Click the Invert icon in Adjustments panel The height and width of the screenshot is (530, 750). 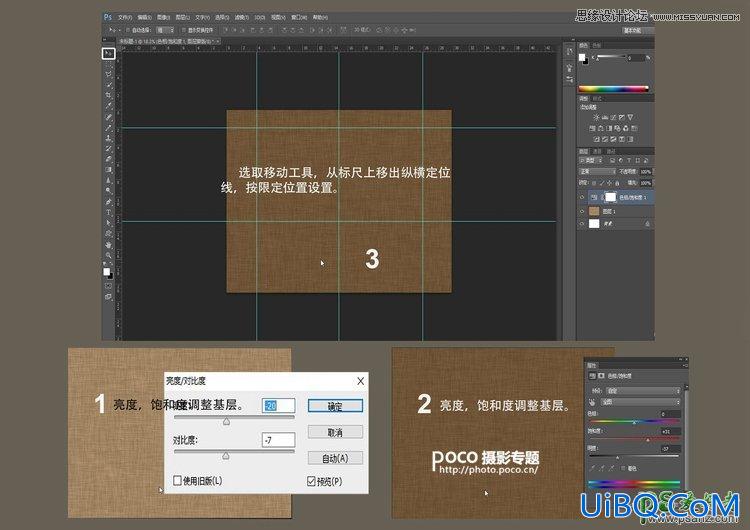(x=596, y=139)
